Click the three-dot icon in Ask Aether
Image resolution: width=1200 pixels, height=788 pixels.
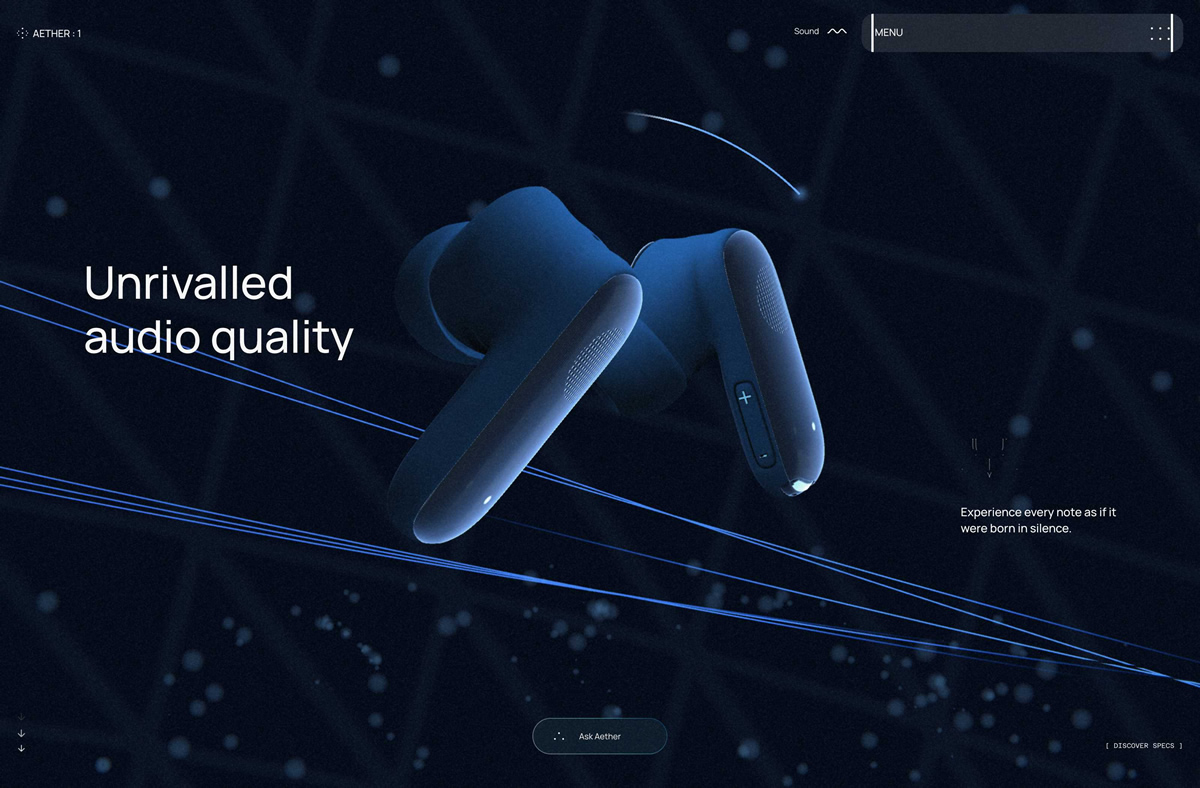click(559, 737)
